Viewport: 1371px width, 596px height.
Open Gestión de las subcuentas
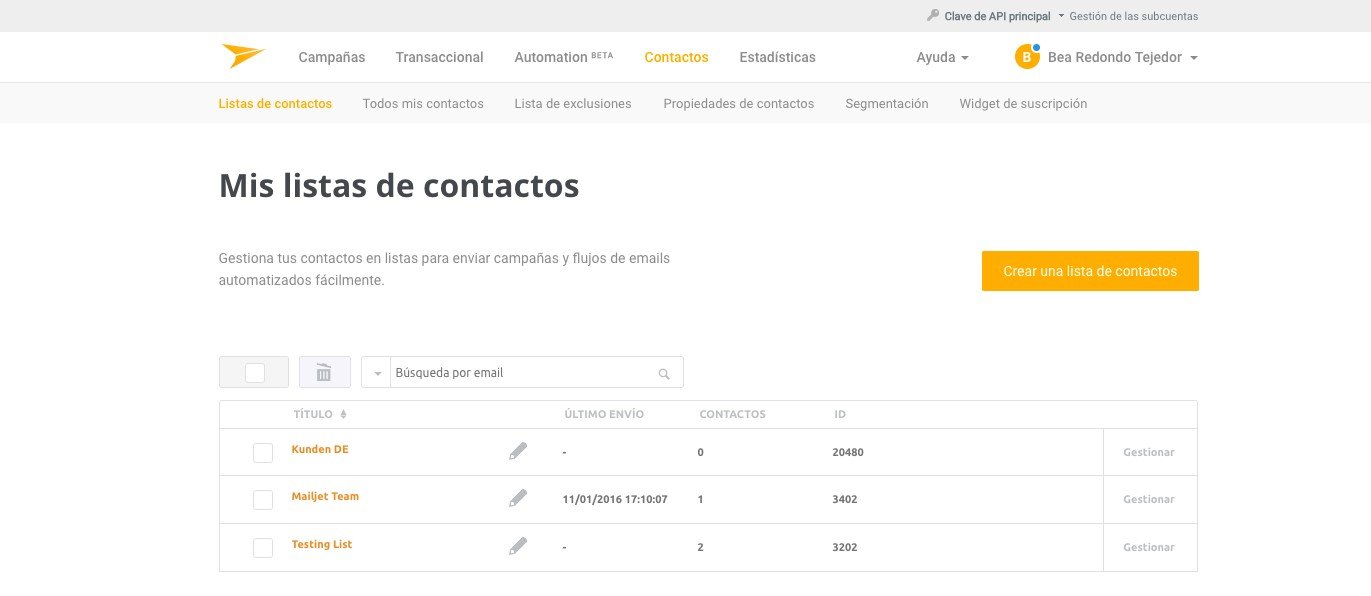point(1133,15)
